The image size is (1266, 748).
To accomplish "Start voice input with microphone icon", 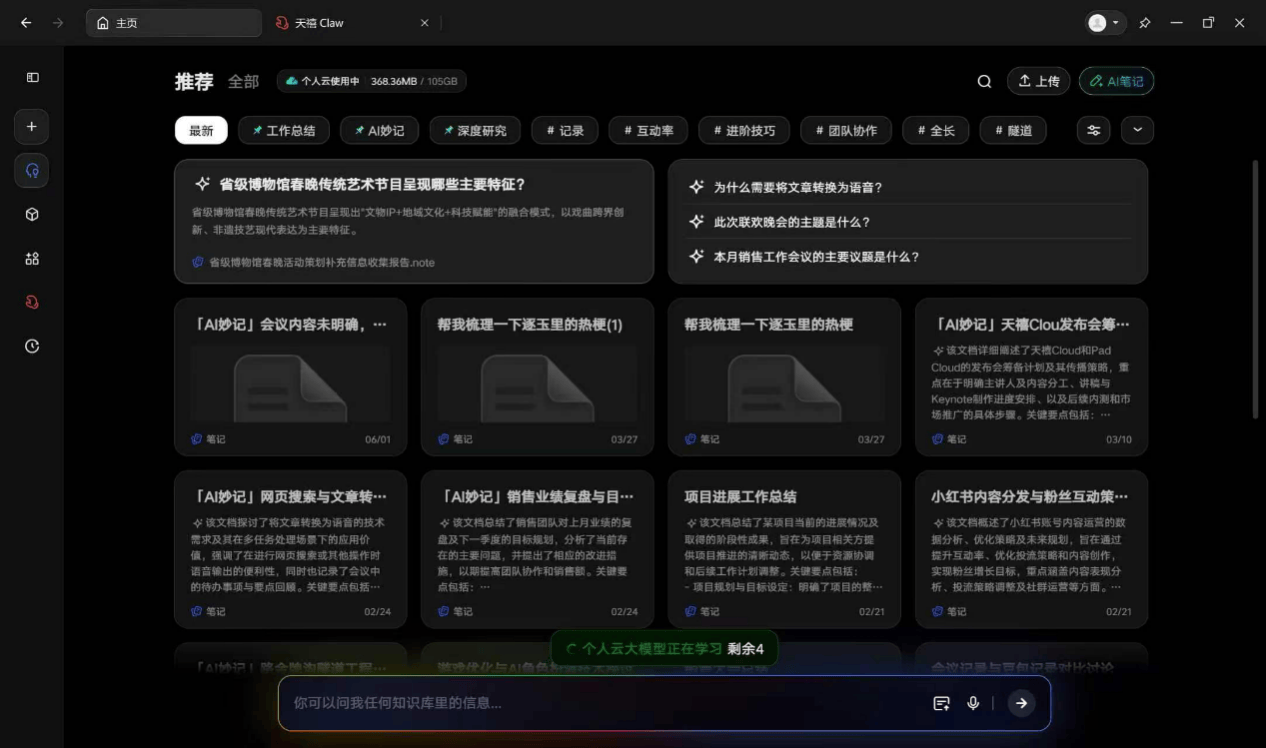I will click(973, 703).
